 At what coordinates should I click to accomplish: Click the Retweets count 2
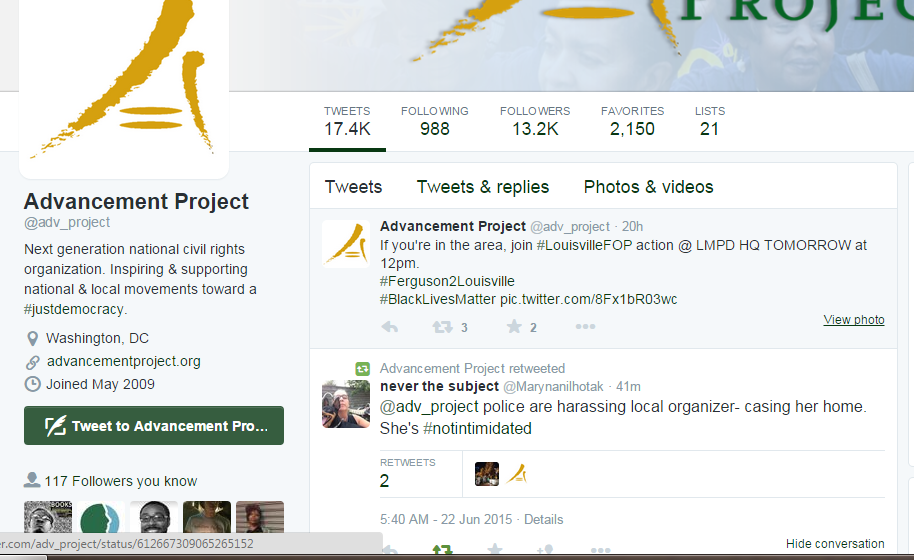(x=385, y=481)
